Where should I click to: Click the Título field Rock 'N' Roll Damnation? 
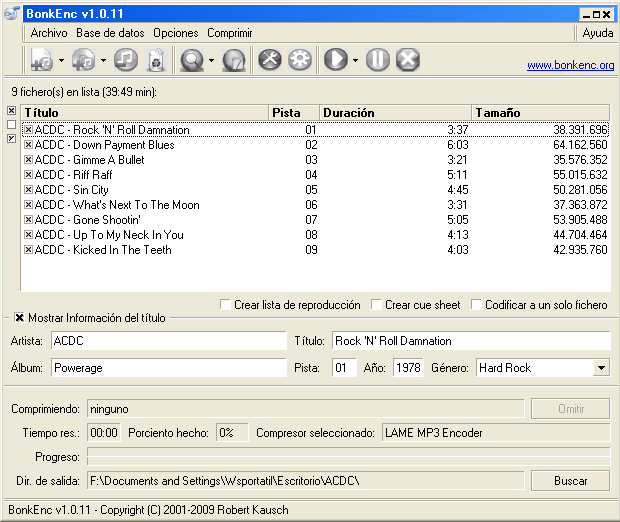click(471, 341)
